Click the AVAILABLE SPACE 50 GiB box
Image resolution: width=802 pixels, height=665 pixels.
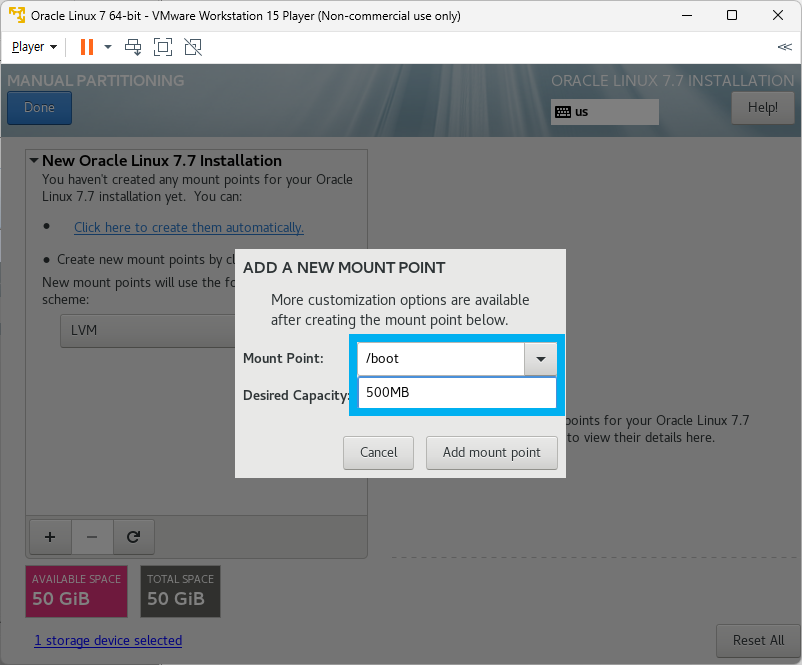click(x=77, y=591)
